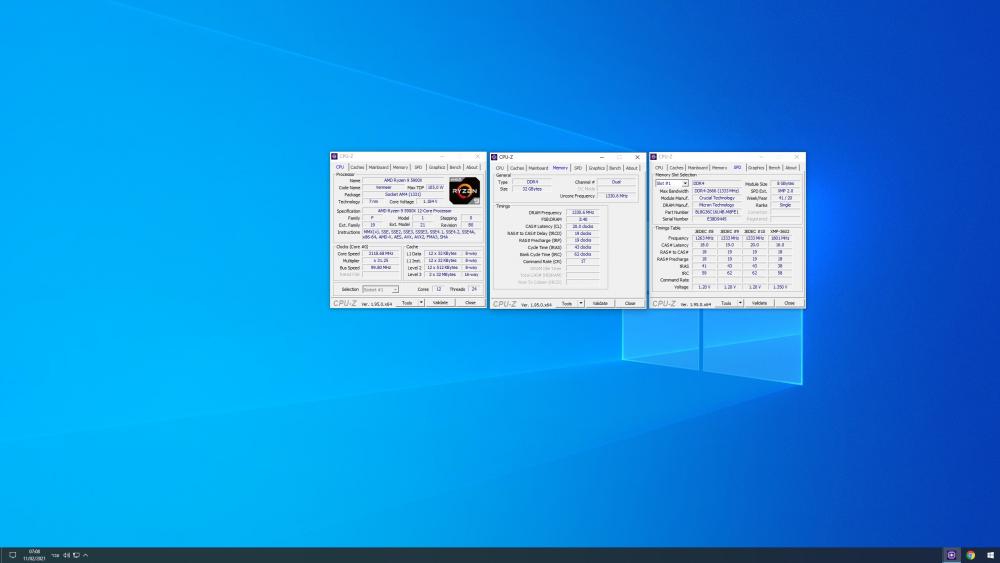Screen dimensions: 1000x563
Task: Click the taskbar clock and date
Action: tap(34, 555)
